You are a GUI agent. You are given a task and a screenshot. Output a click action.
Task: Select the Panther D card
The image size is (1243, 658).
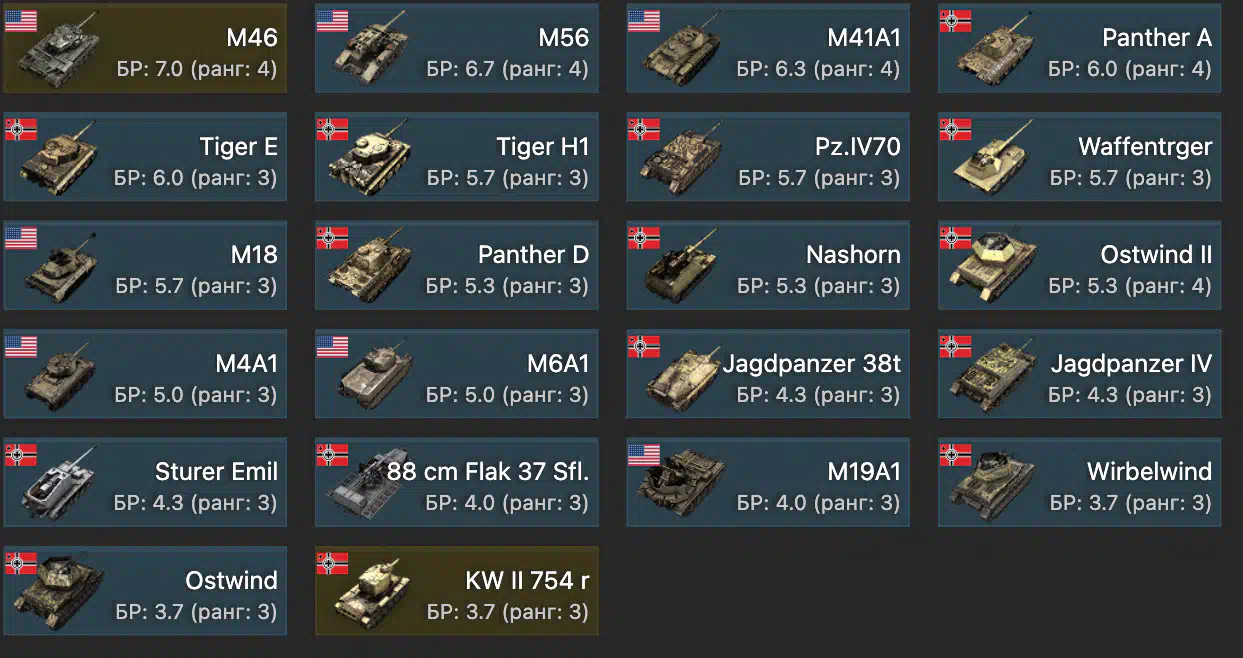[x=456, y=265]
